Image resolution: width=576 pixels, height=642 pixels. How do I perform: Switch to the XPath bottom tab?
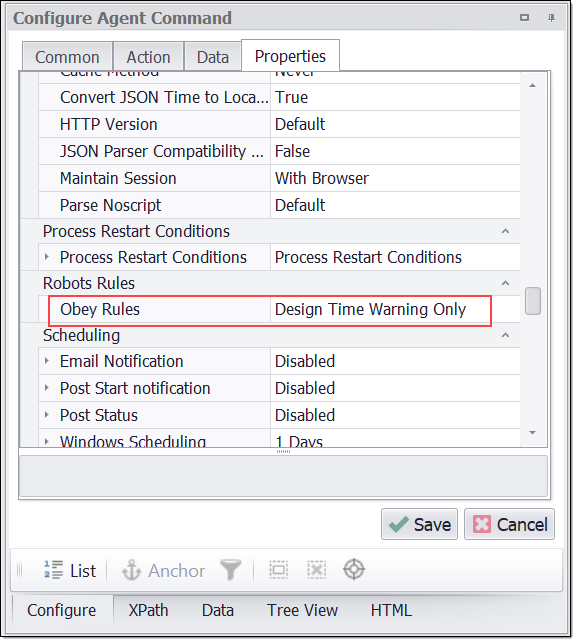[x=148, y=610]
